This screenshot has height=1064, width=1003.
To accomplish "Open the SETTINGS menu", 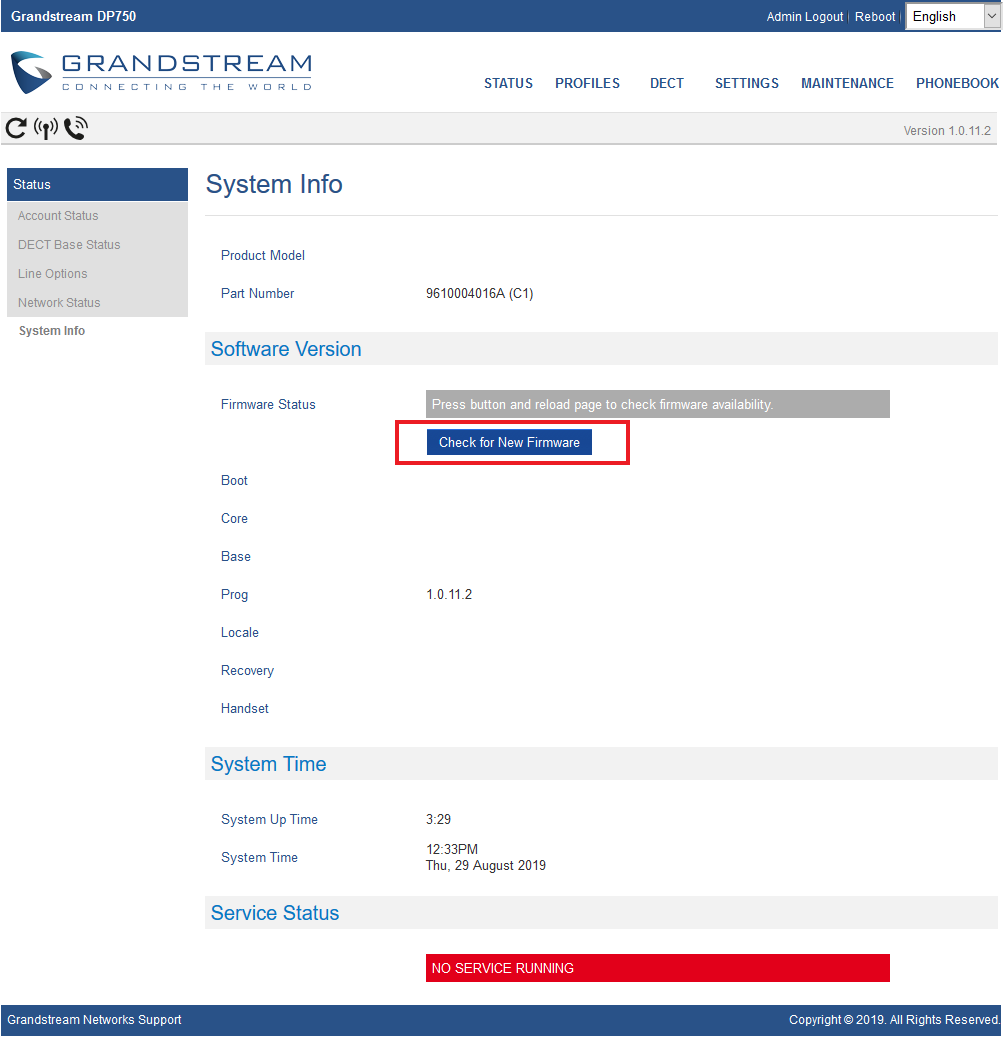I will pyautogui.click(x=746, y=83).
